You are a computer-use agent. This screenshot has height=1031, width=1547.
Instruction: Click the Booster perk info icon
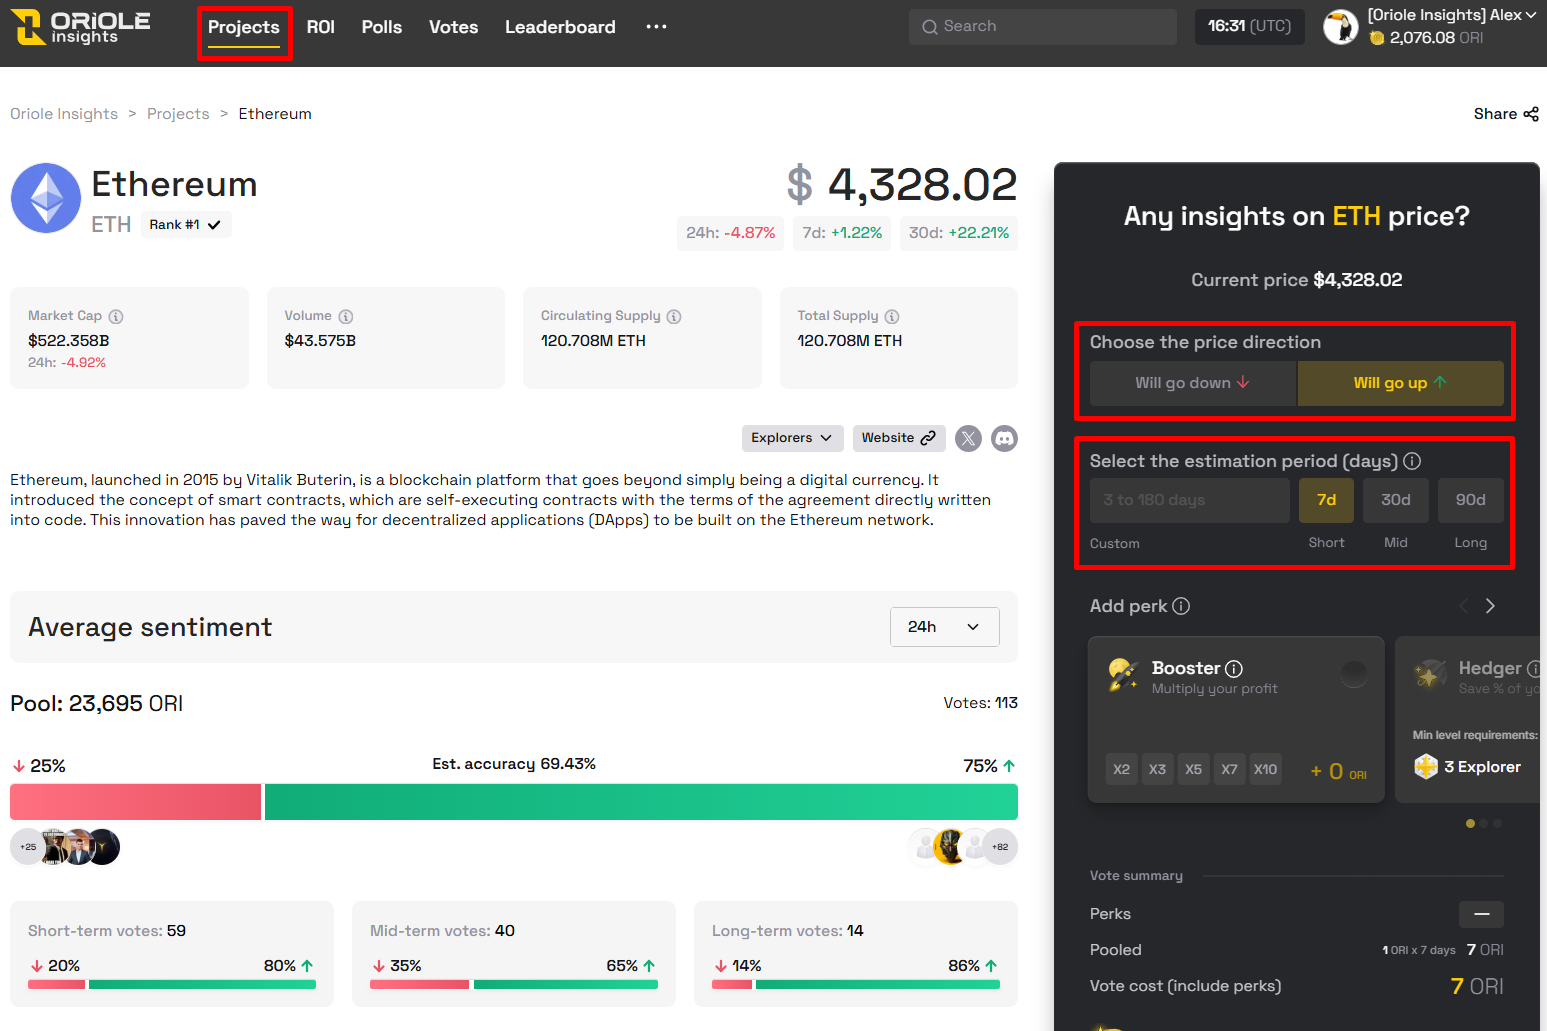pyautogui.click(x=1234, y=669)
